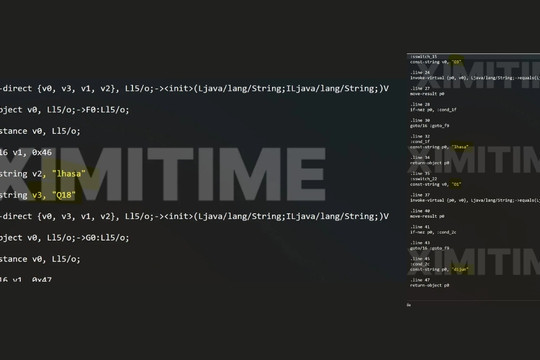The image size is (540, 360).
Task: Click "move-result p0" under .line 27
Action: pyautogui.click(x=427, y=94)
